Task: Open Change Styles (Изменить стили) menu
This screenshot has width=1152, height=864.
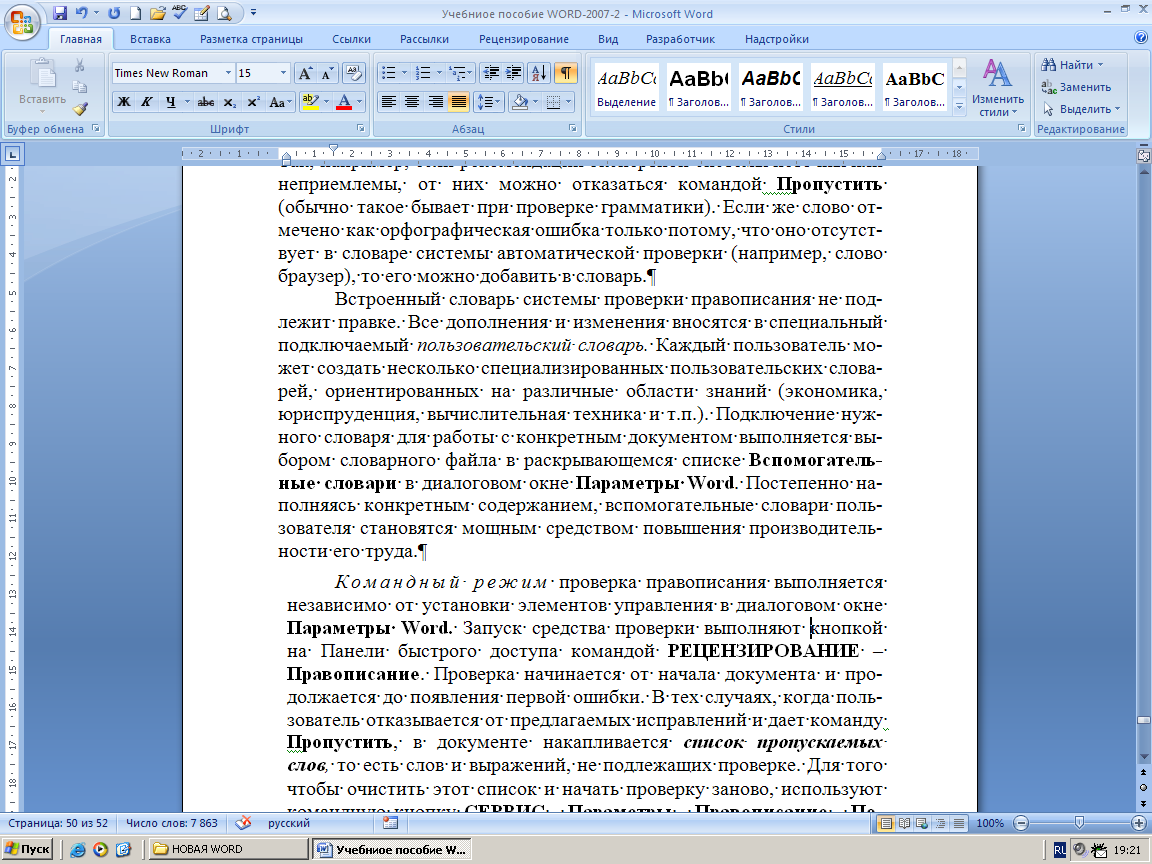Action: (x=998, y=87)
